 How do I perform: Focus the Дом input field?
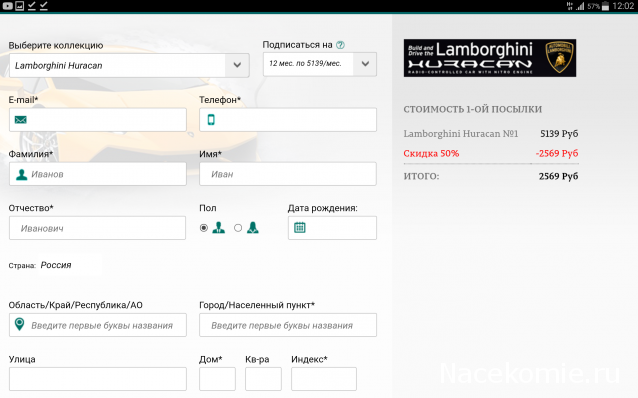click(217, 379)
